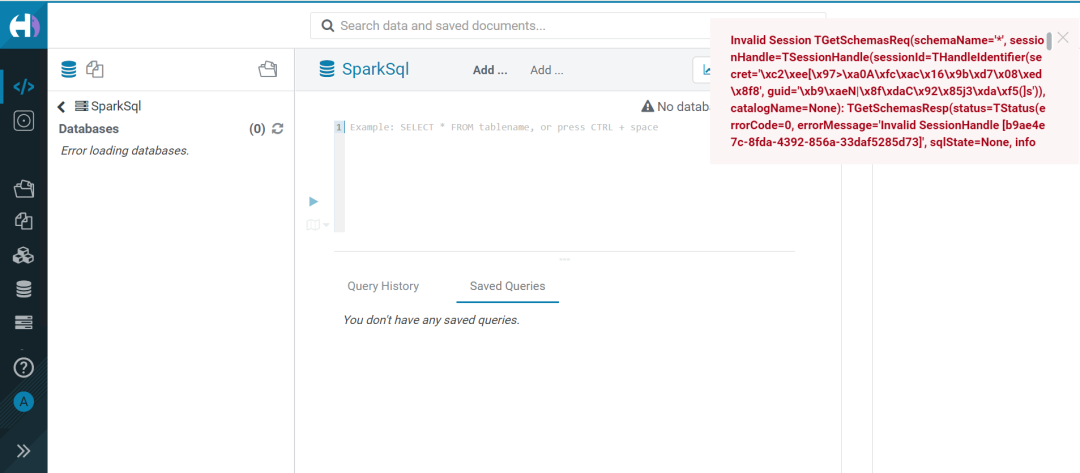Select SparkSql source in assist panel
This screenshot has height=473, width=1080.
[108, 107]
